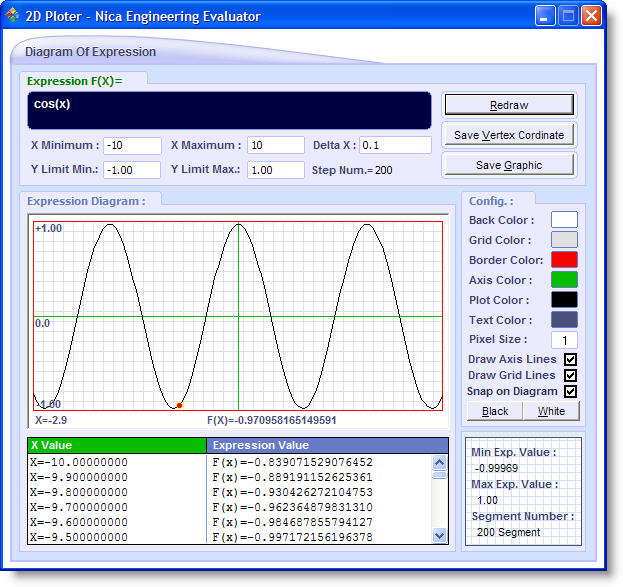Pick the Back Color white swatch
This screenshot has height=587, width=623.
(x=564, y=220)
